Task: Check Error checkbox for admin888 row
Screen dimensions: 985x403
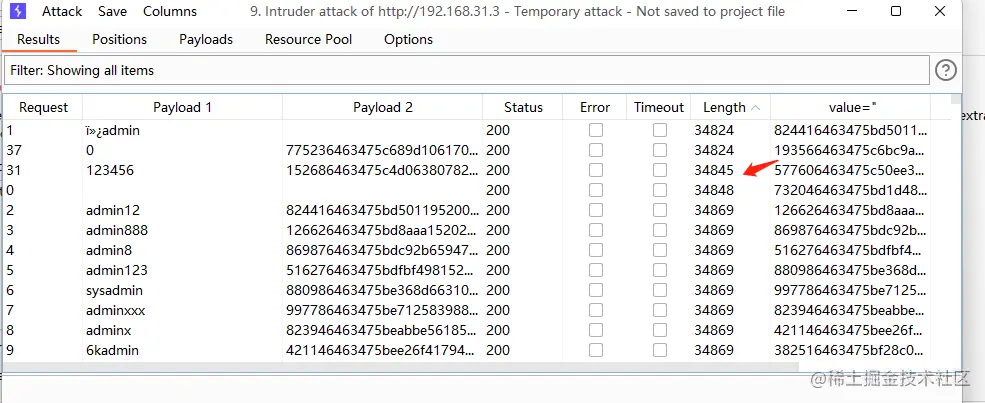Action: click(595, 230)
